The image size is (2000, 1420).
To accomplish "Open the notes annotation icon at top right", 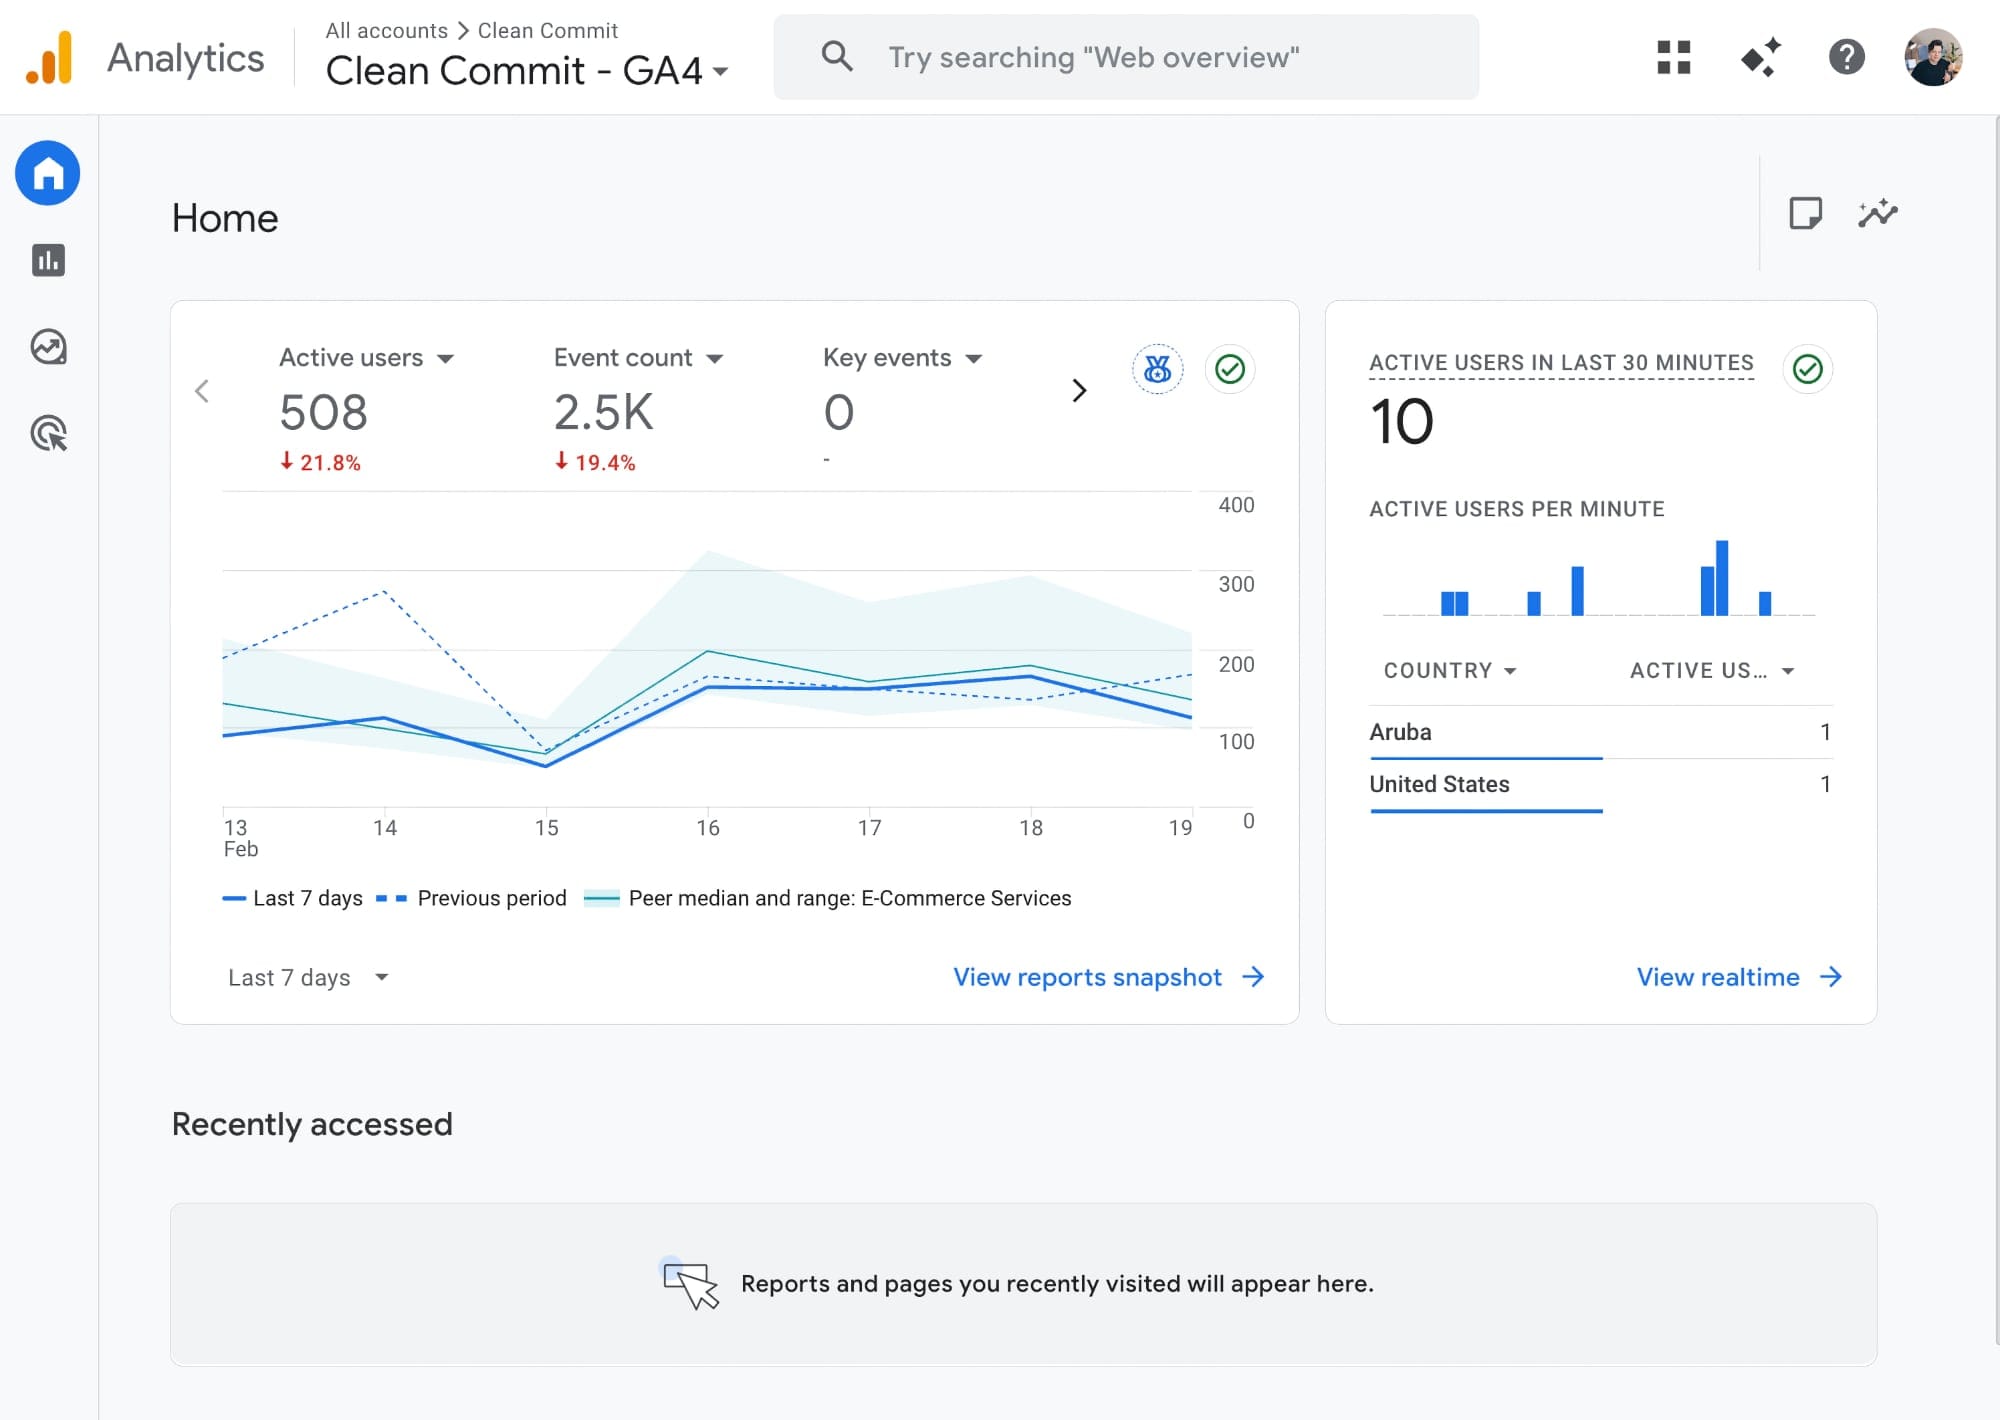I will (x=1806, y=213).
